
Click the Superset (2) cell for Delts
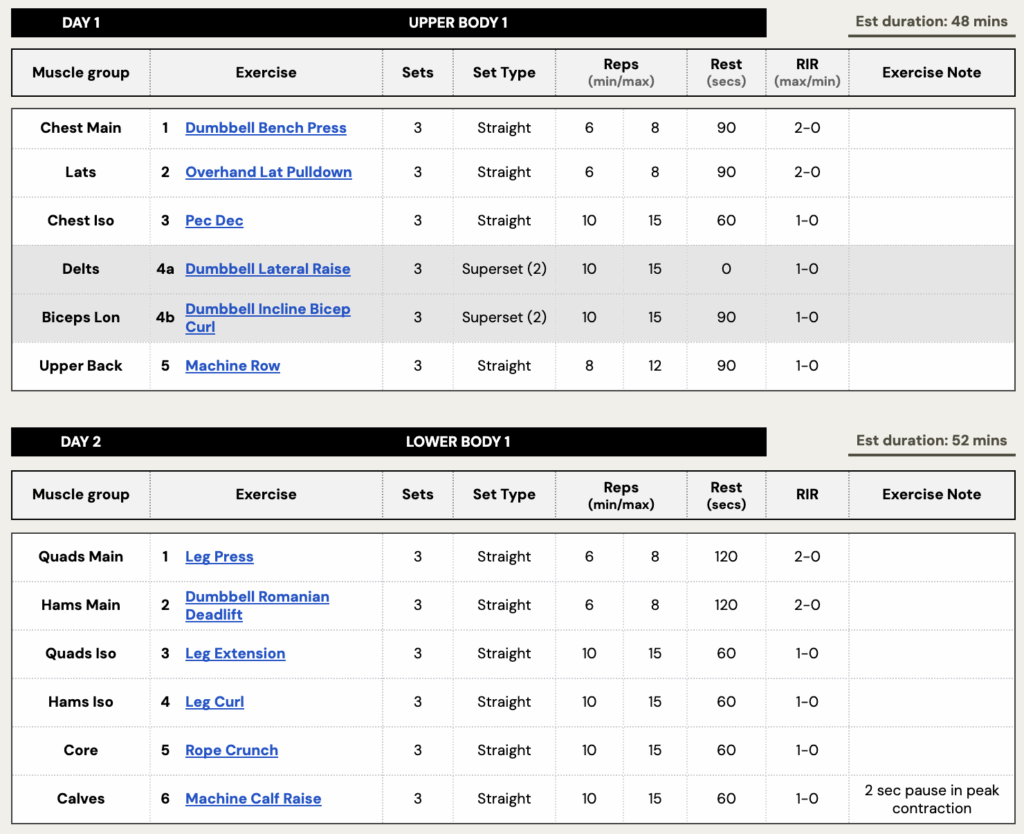point(504,269)
